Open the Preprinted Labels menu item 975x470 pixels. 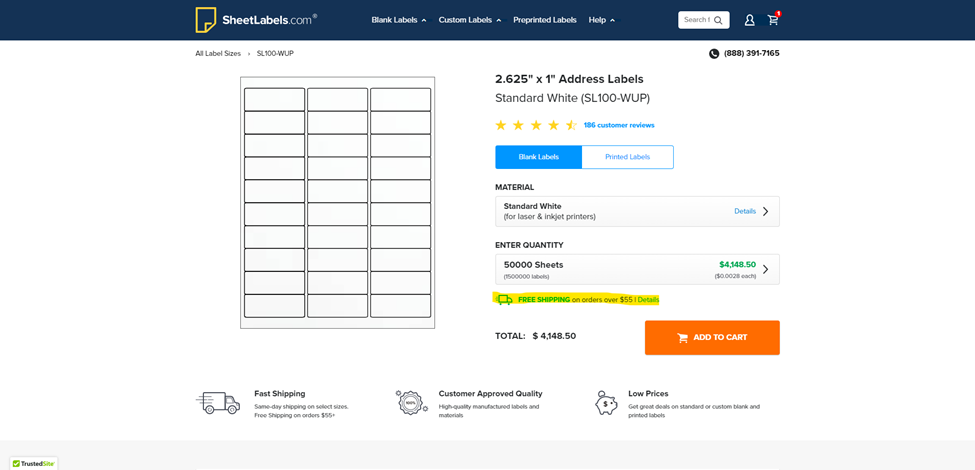(x=545, y=20)
